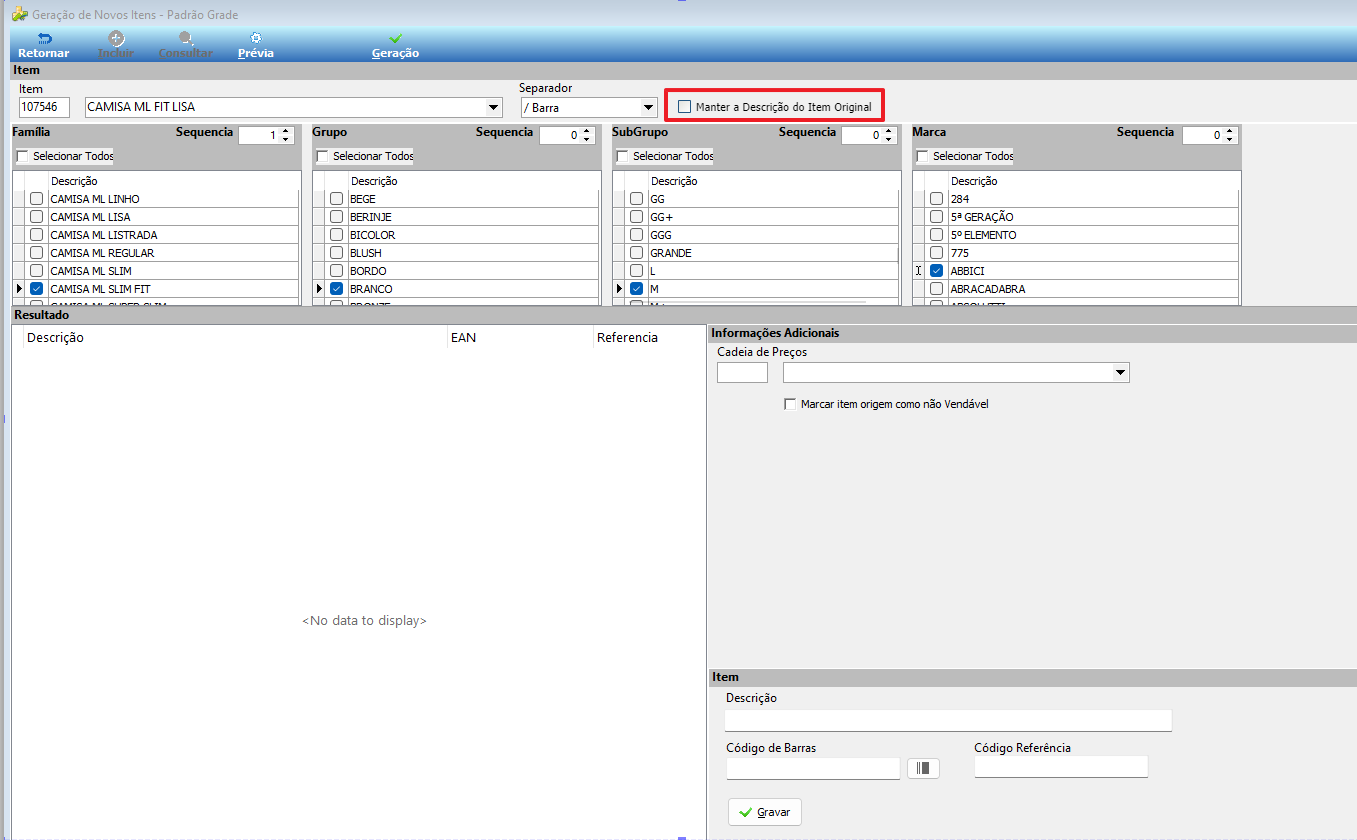
Task: Click the Código Referência field
Action: pos(1061,767)
